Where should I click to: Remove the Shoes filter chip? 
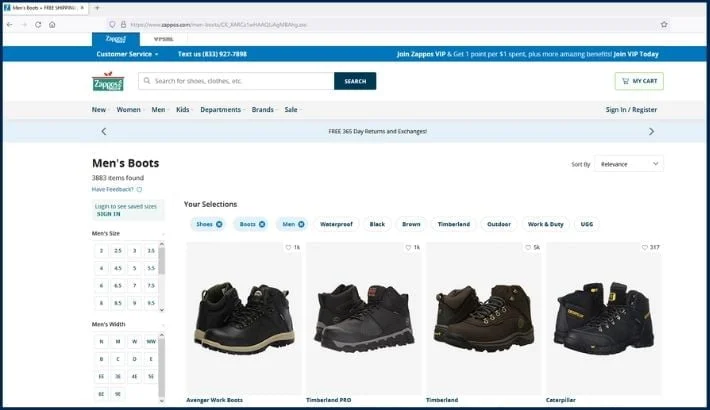[219, 224]
